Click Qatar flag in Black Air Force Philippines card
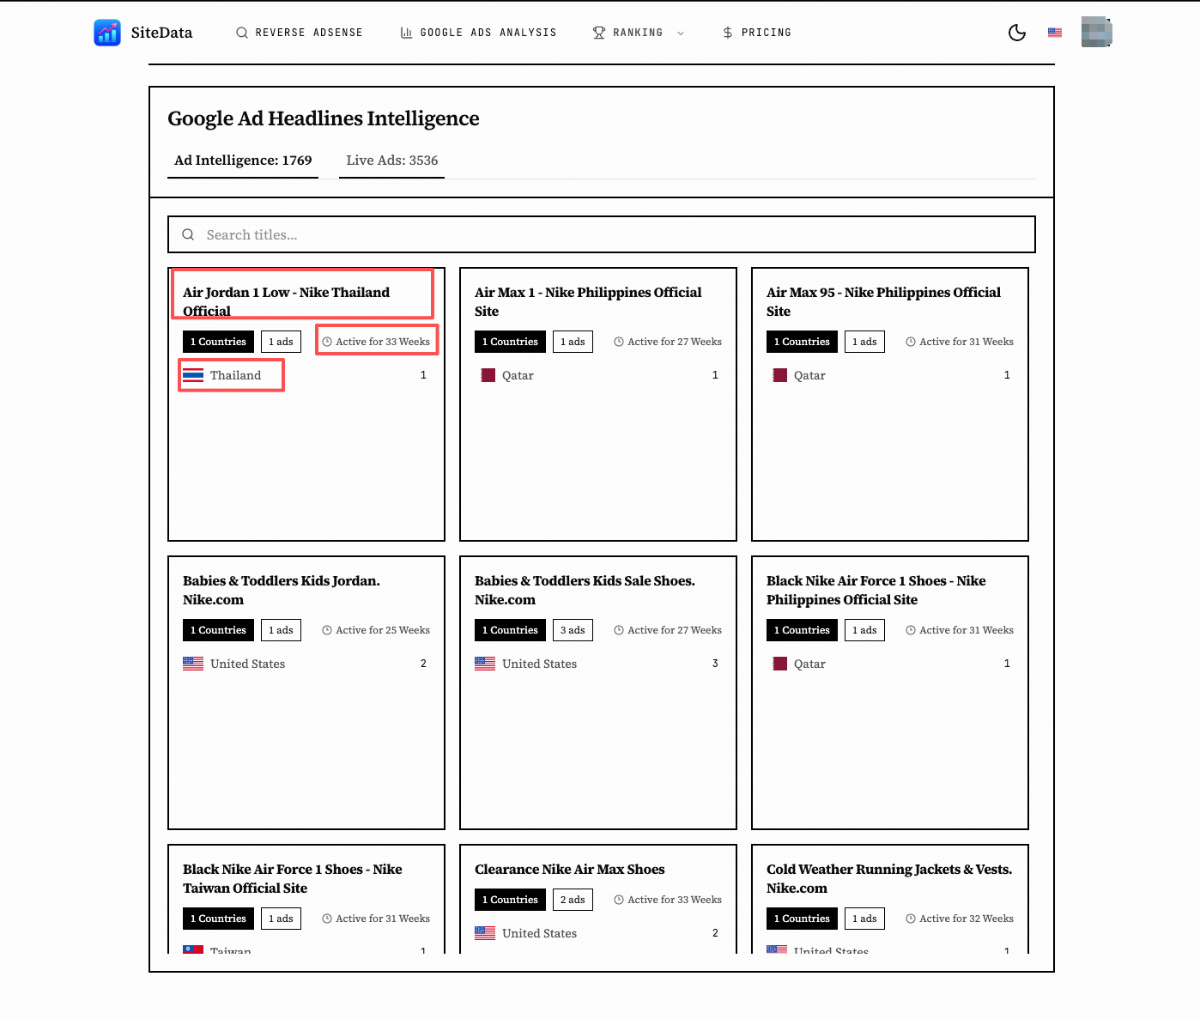This screenshot has width=1200, height=1019. point(780,664)
